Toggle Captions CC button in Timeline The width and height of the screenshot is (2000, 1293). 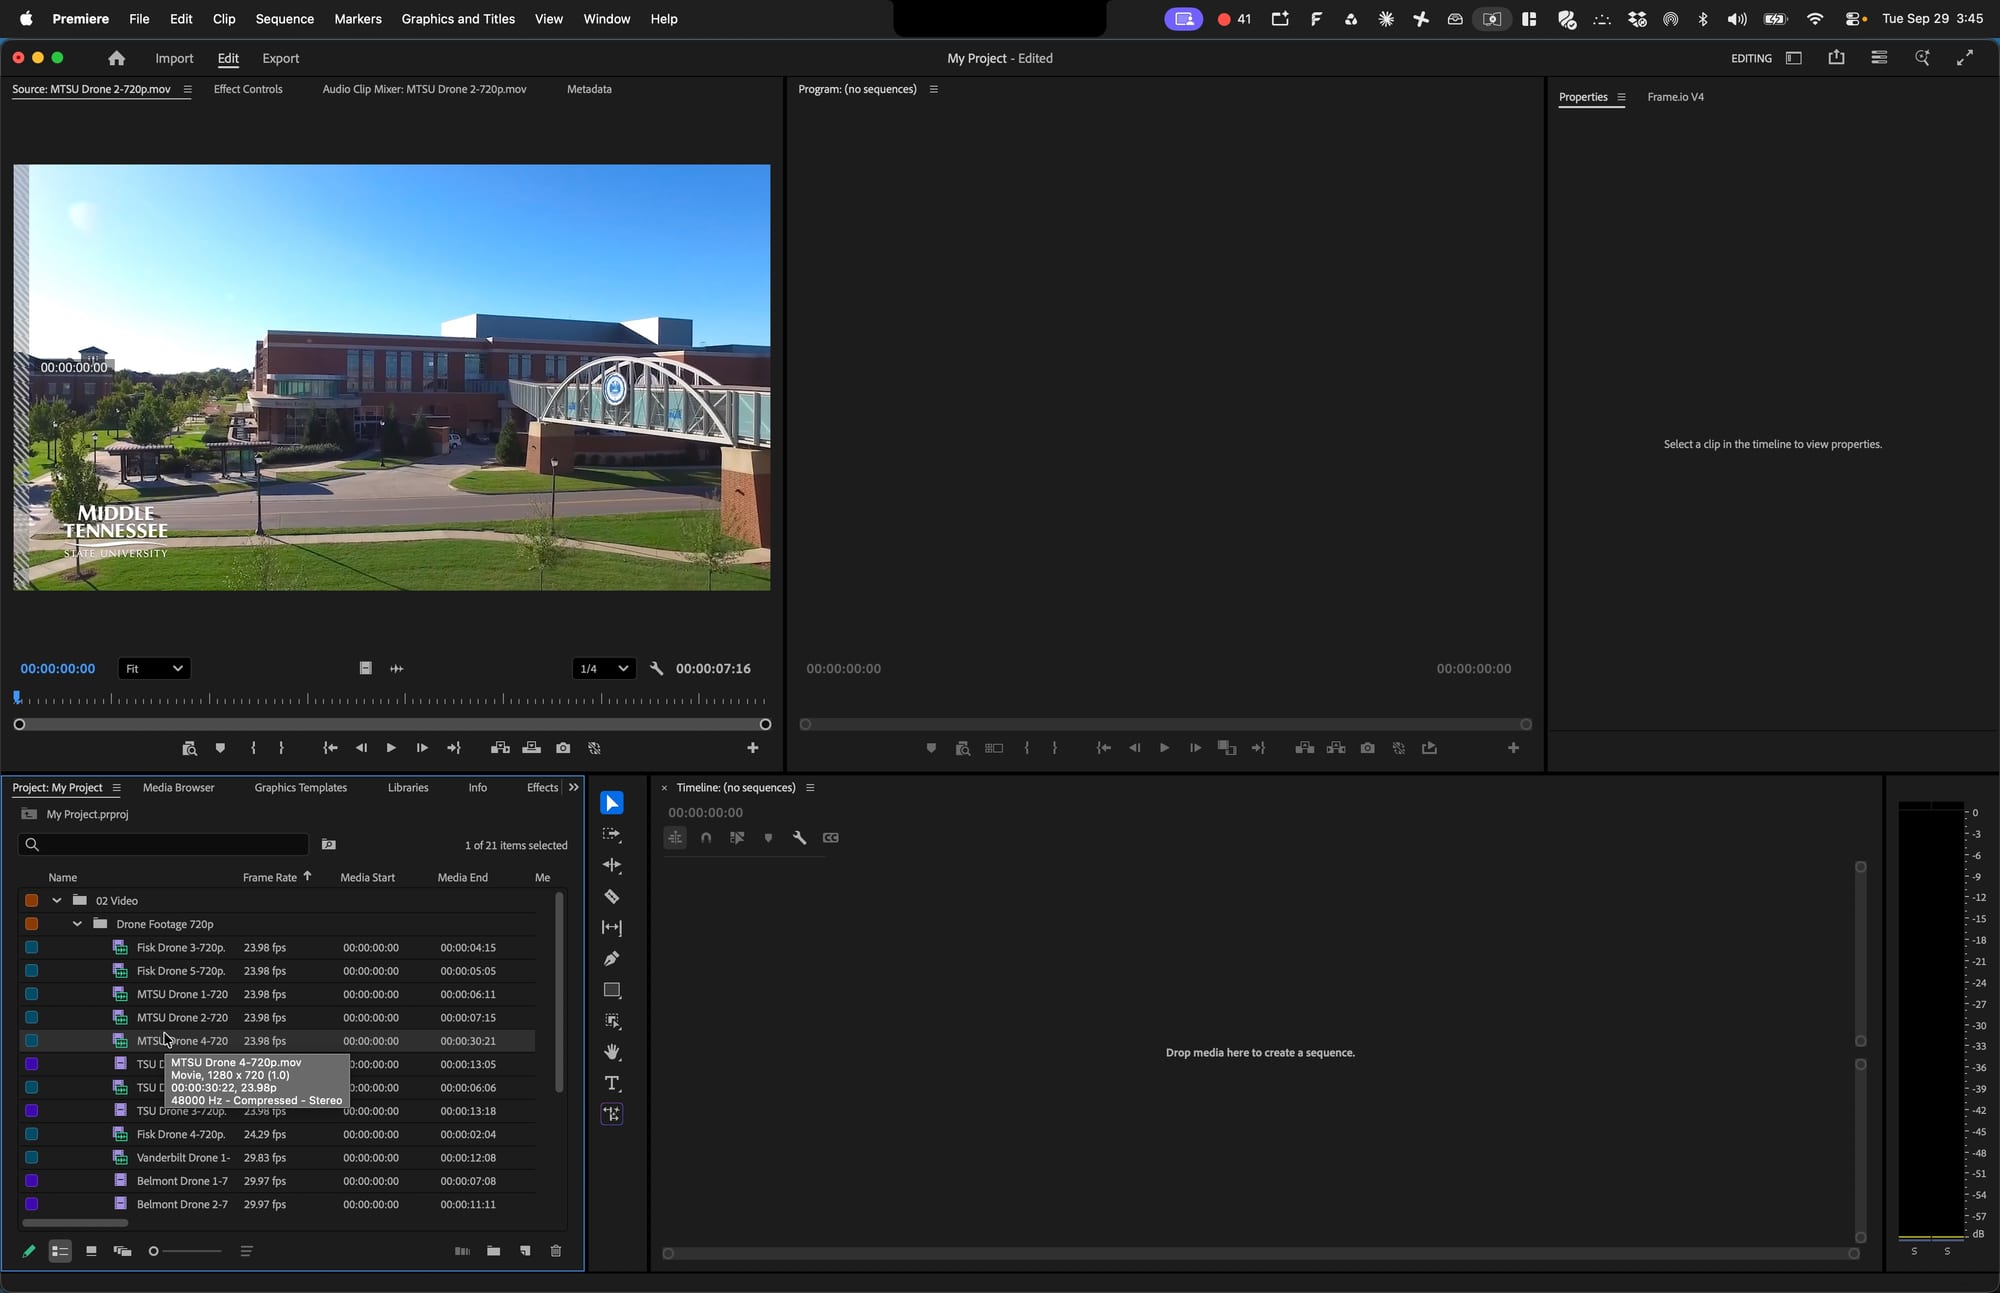pos(830,838)
